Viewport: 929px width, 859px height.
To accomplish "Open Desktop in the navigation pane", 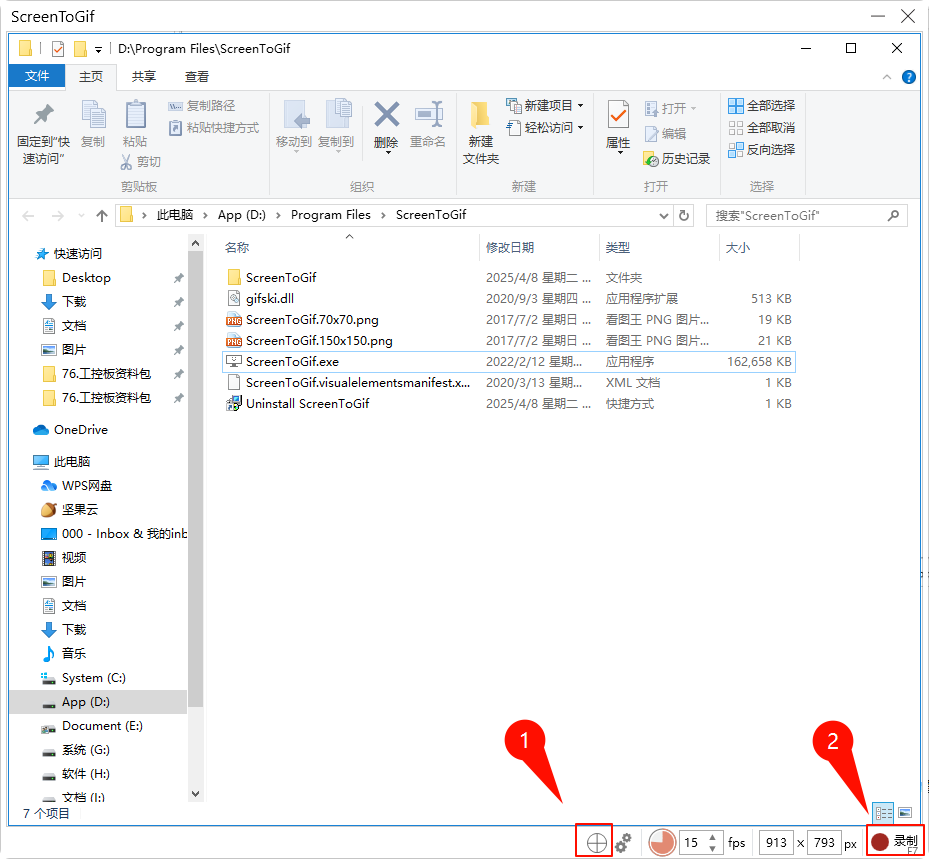I will click(77, 278).
